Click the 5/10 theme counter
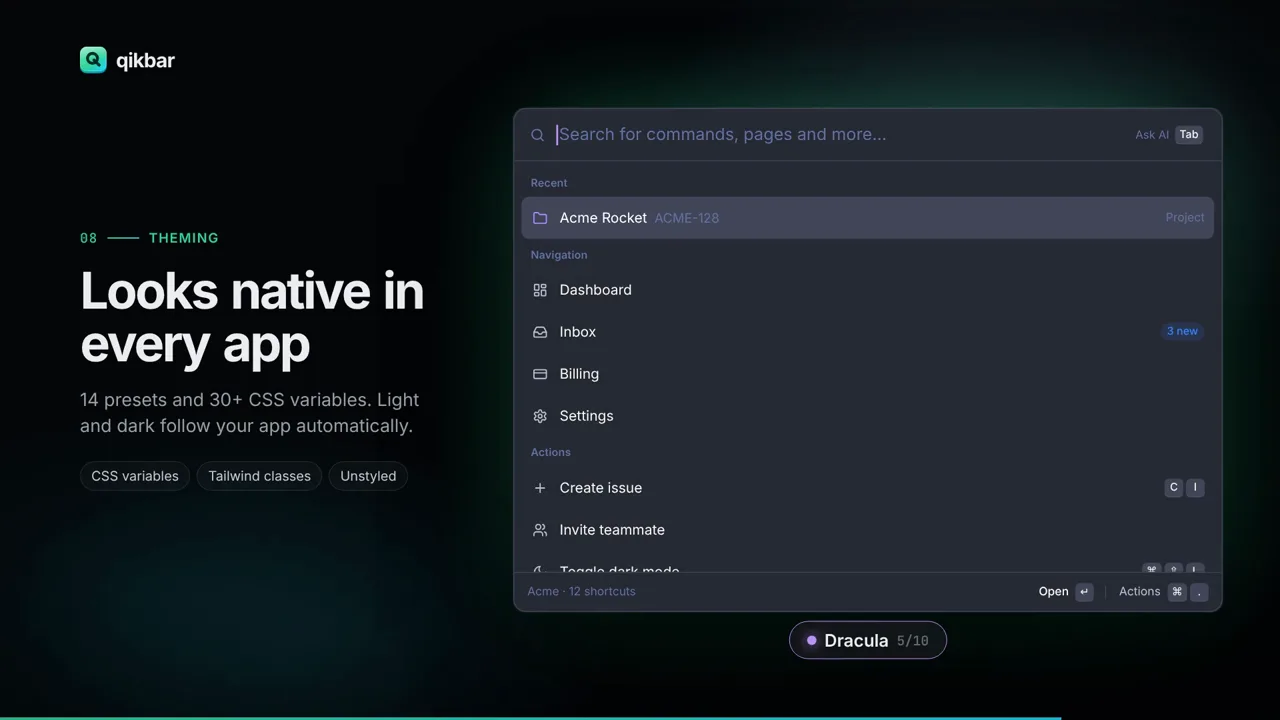Viewport: 1280px width, 720px height. pos(913,641)
